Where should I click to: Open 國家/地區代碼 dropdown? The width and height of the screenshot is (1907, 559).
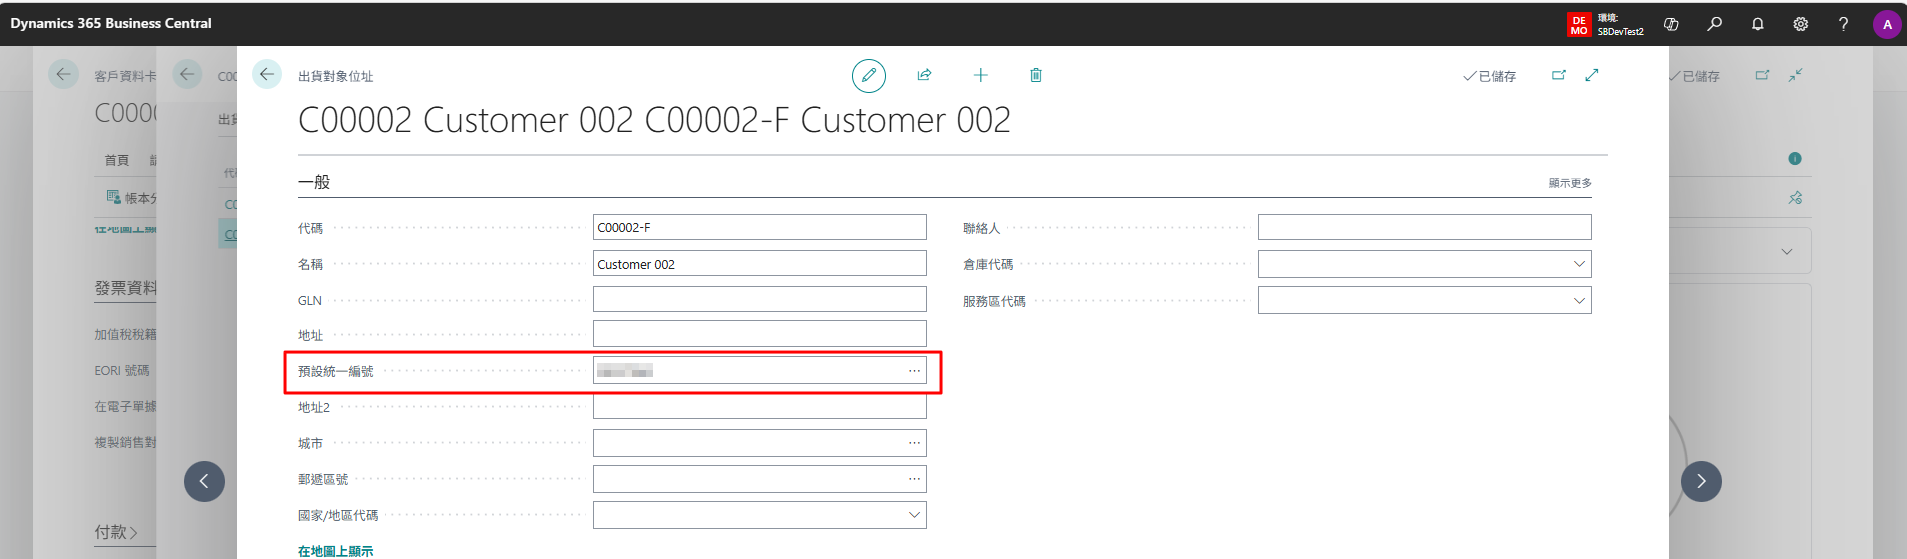[914, 515]
